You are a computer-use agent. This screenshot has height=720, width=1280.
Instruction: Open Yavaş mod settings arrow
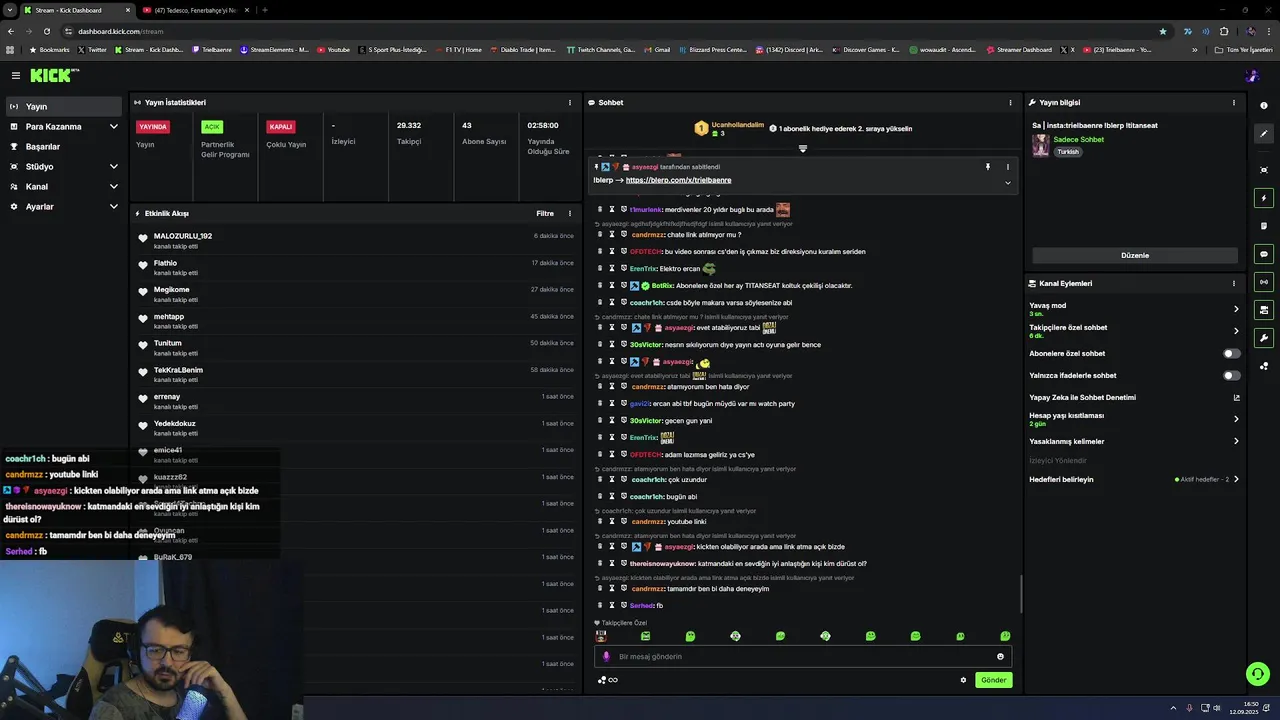pyautogui.click(x=1236, y=309)
